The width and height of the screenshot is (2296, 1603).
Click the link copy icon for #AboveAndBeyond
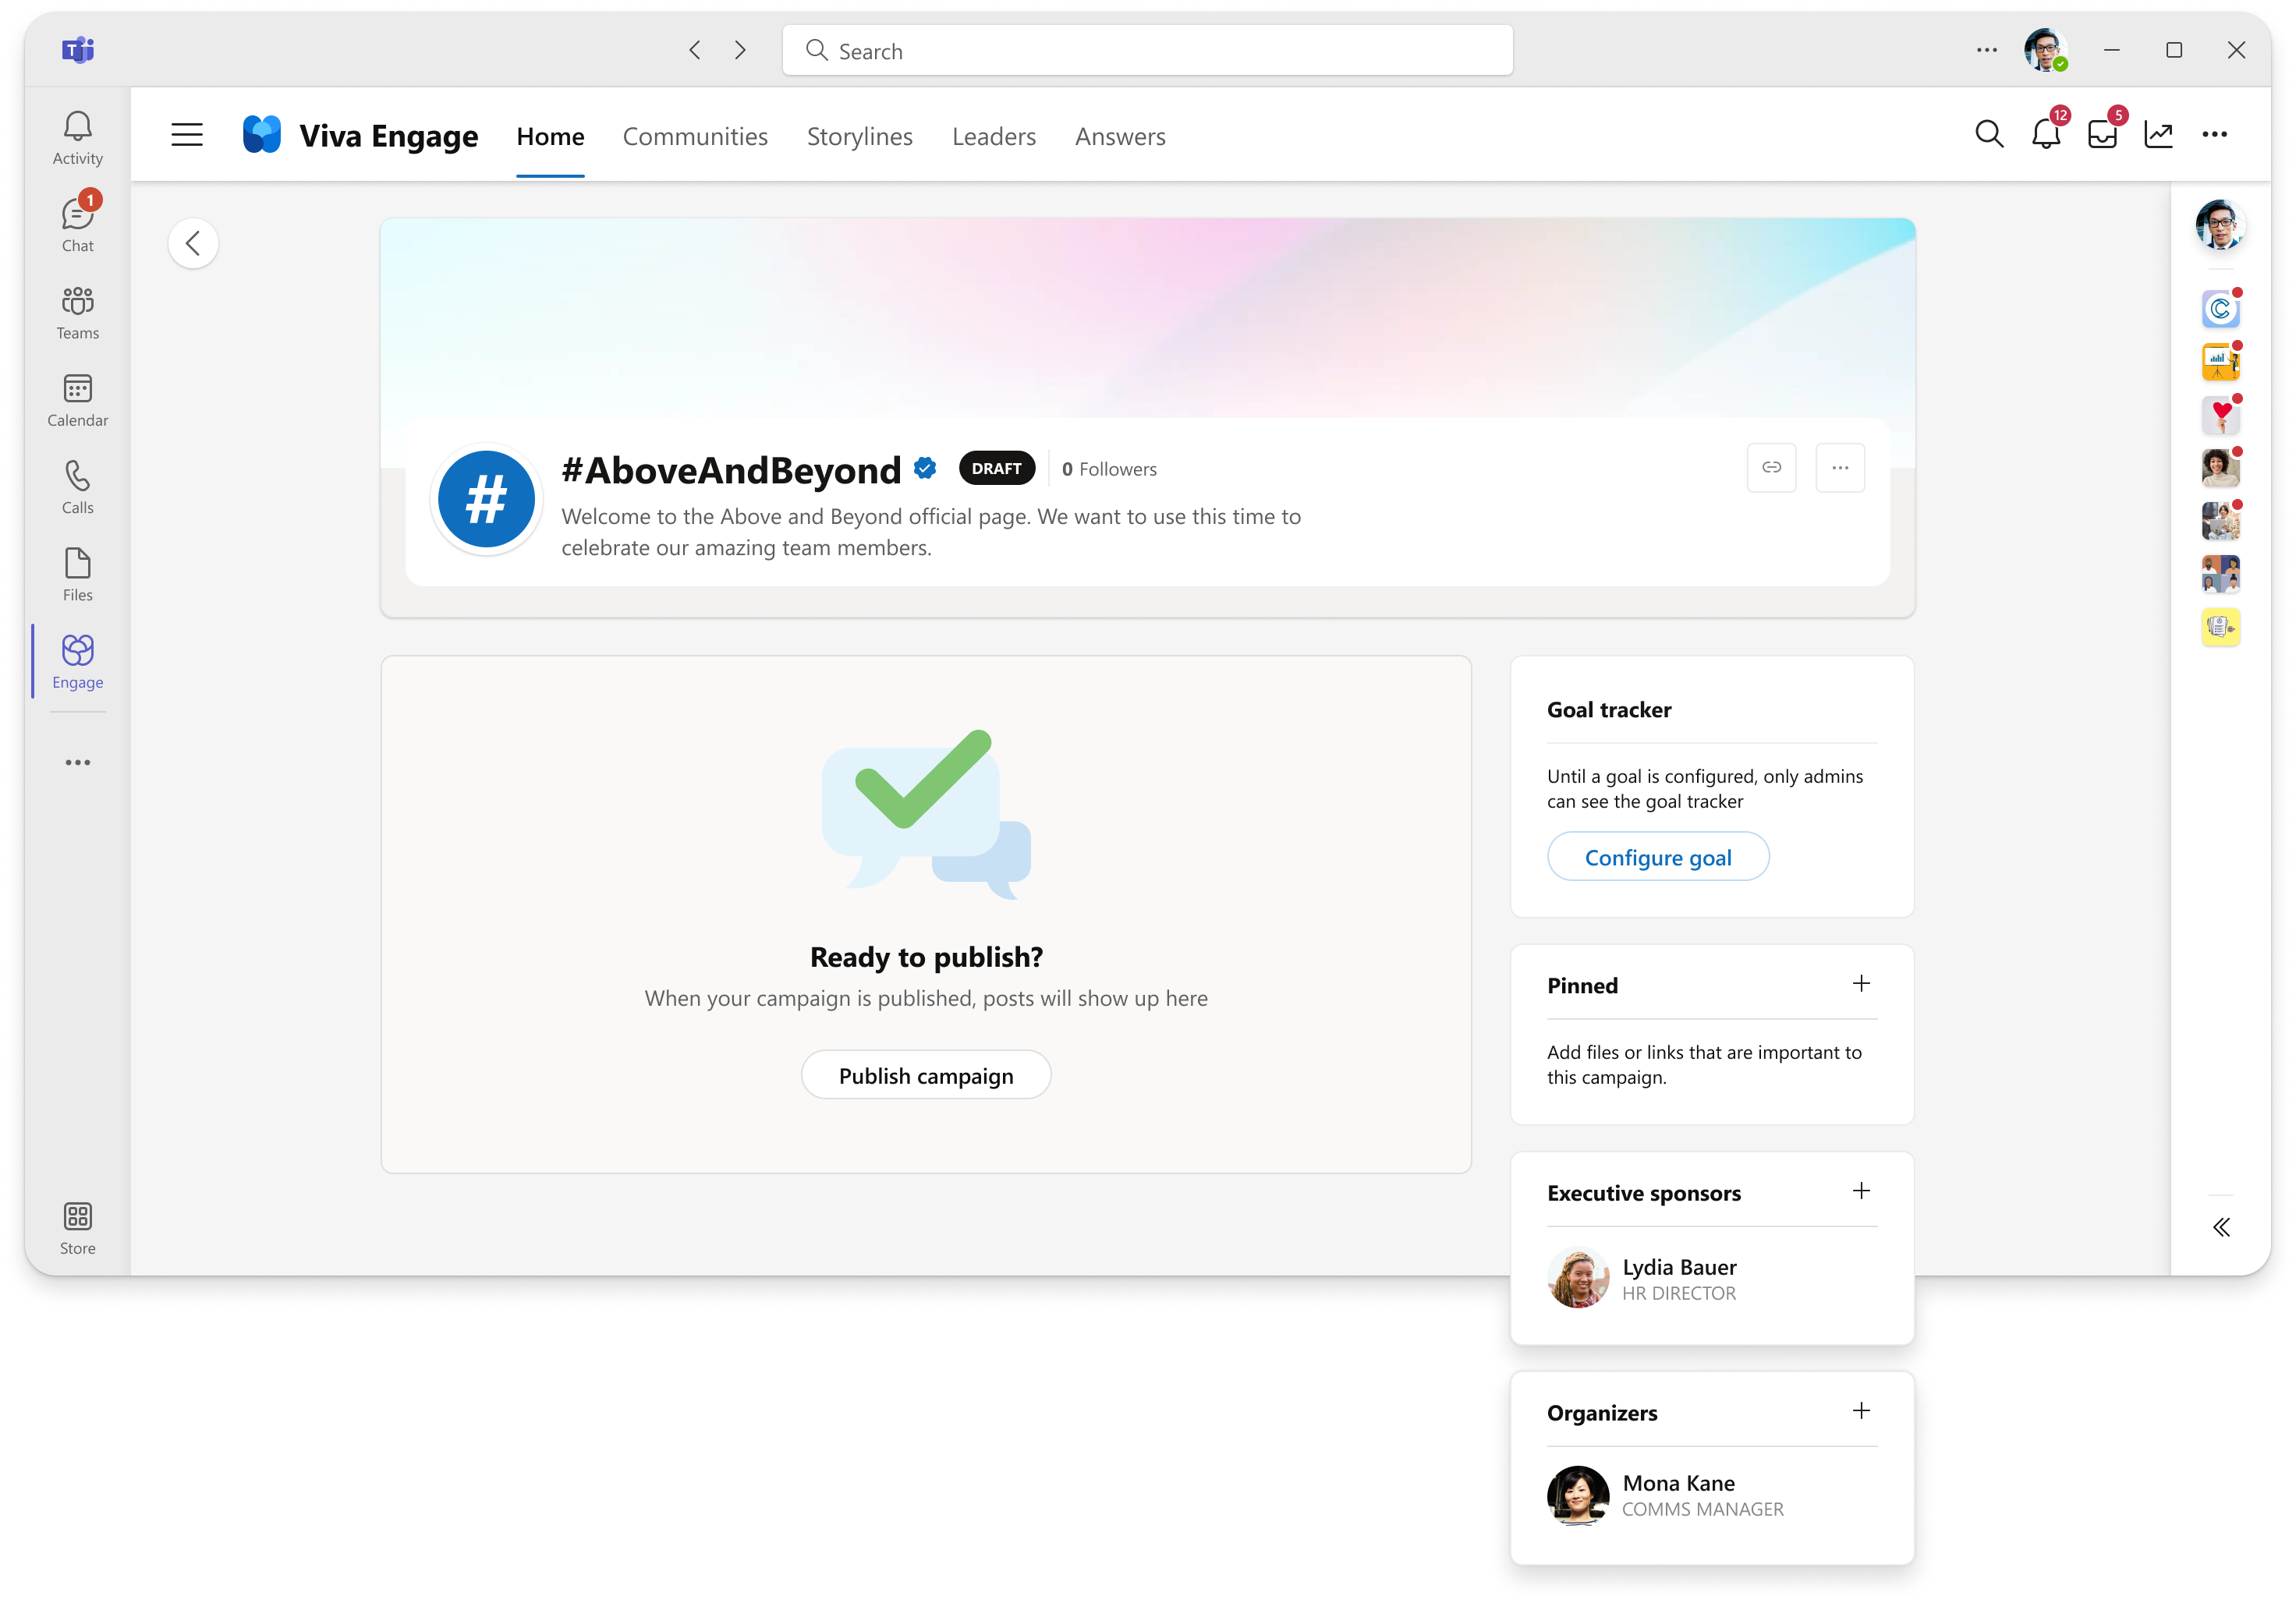[1773, 465]
